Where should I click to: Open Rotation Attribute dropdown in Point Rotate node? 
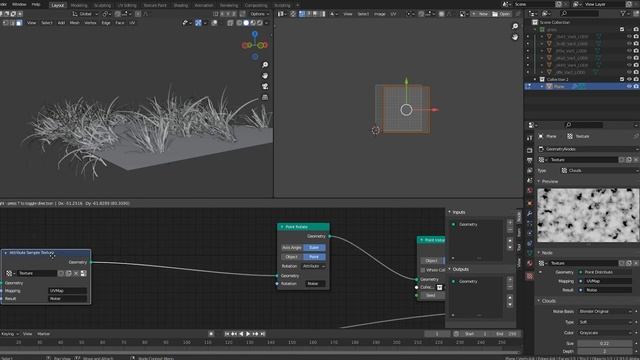tap(314, 266)
